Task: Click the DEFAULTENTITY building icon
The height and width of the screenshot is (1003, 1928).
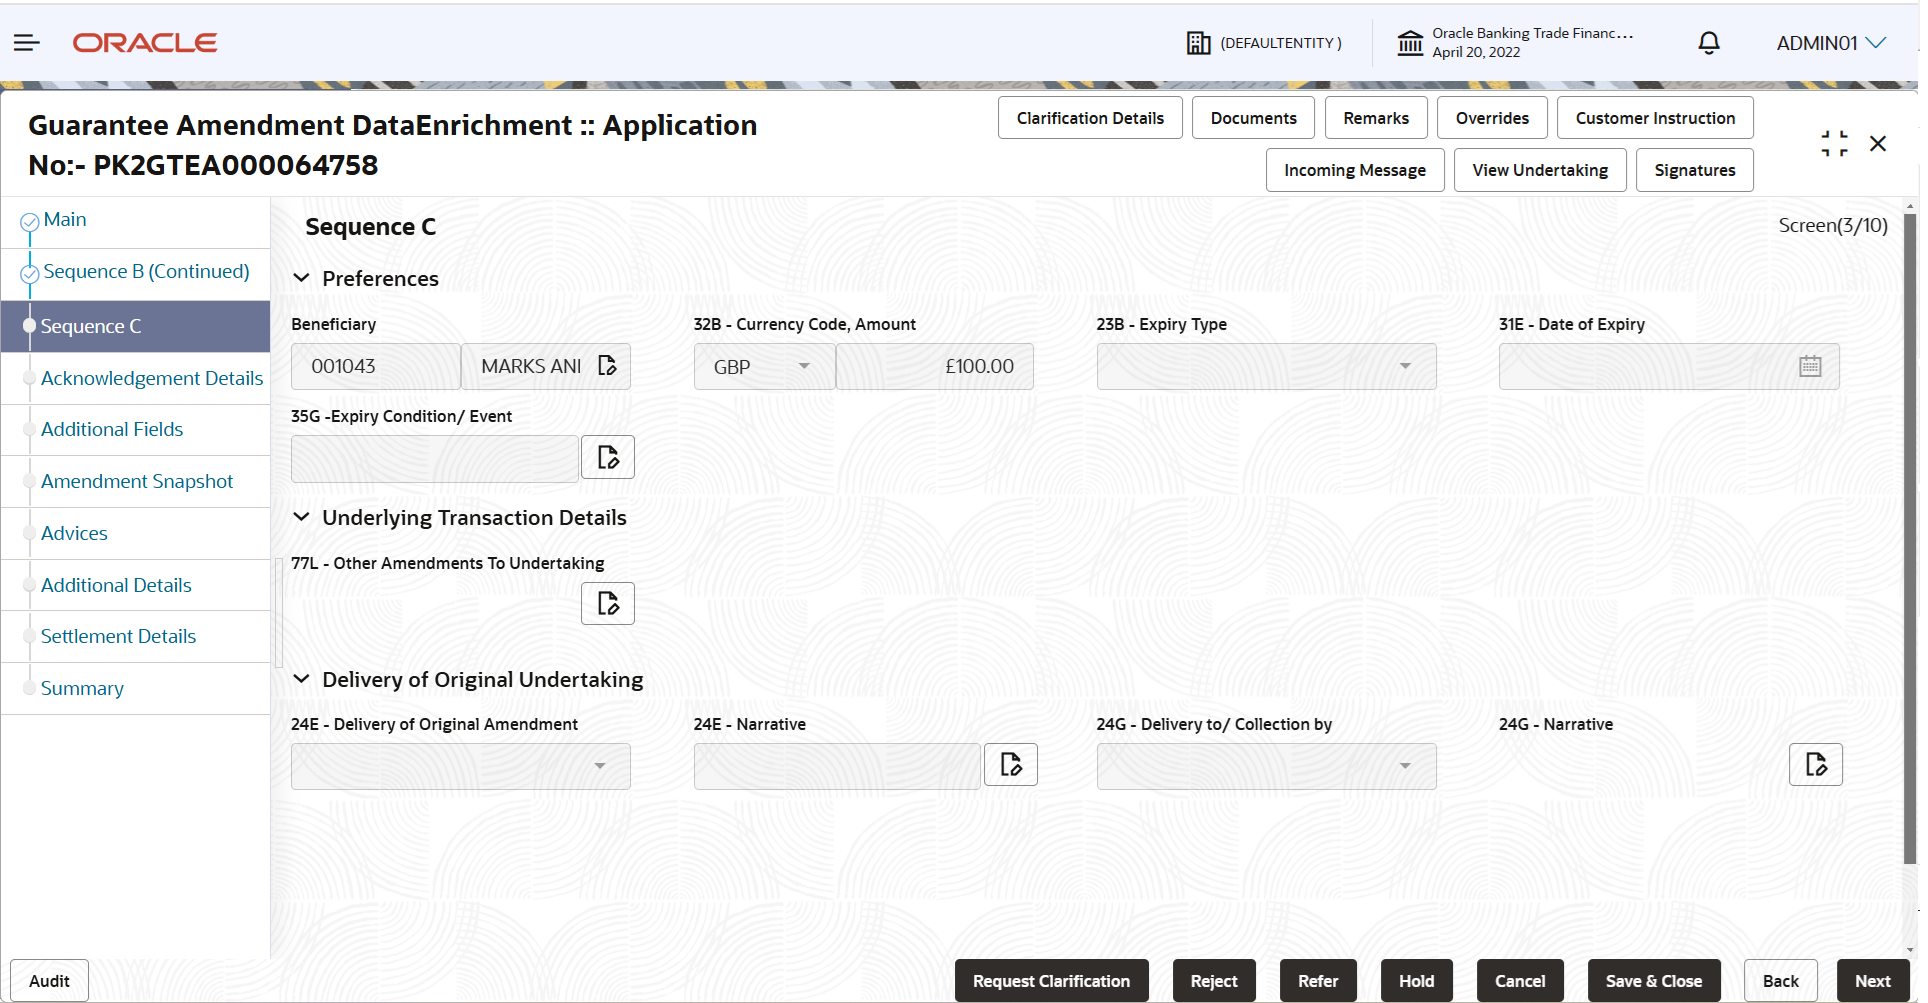Action: click(1198, 43)
